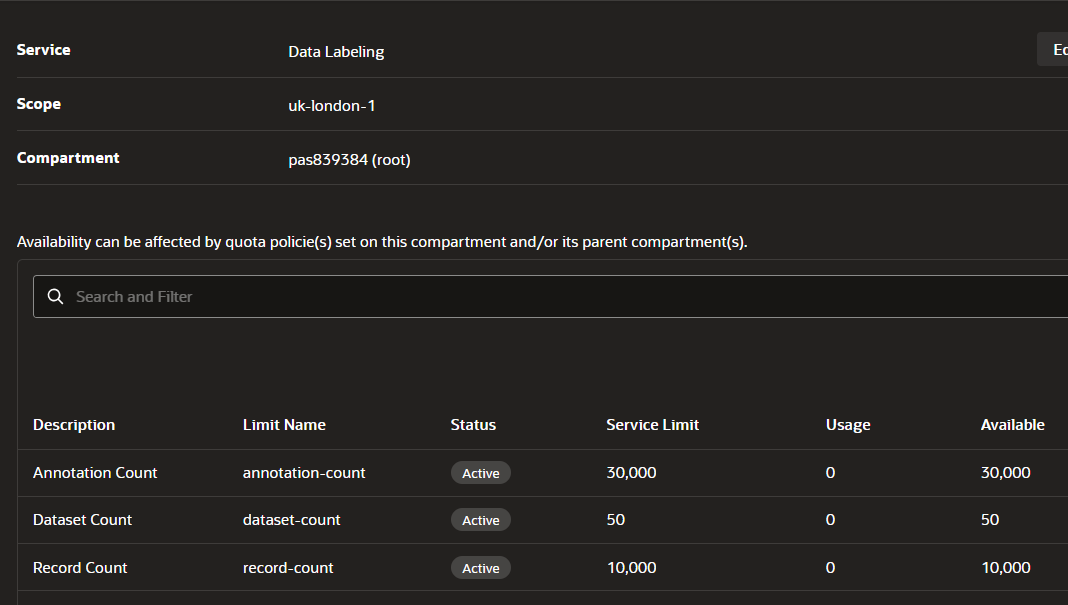Select the Dataset Count row description

[82, 520]
